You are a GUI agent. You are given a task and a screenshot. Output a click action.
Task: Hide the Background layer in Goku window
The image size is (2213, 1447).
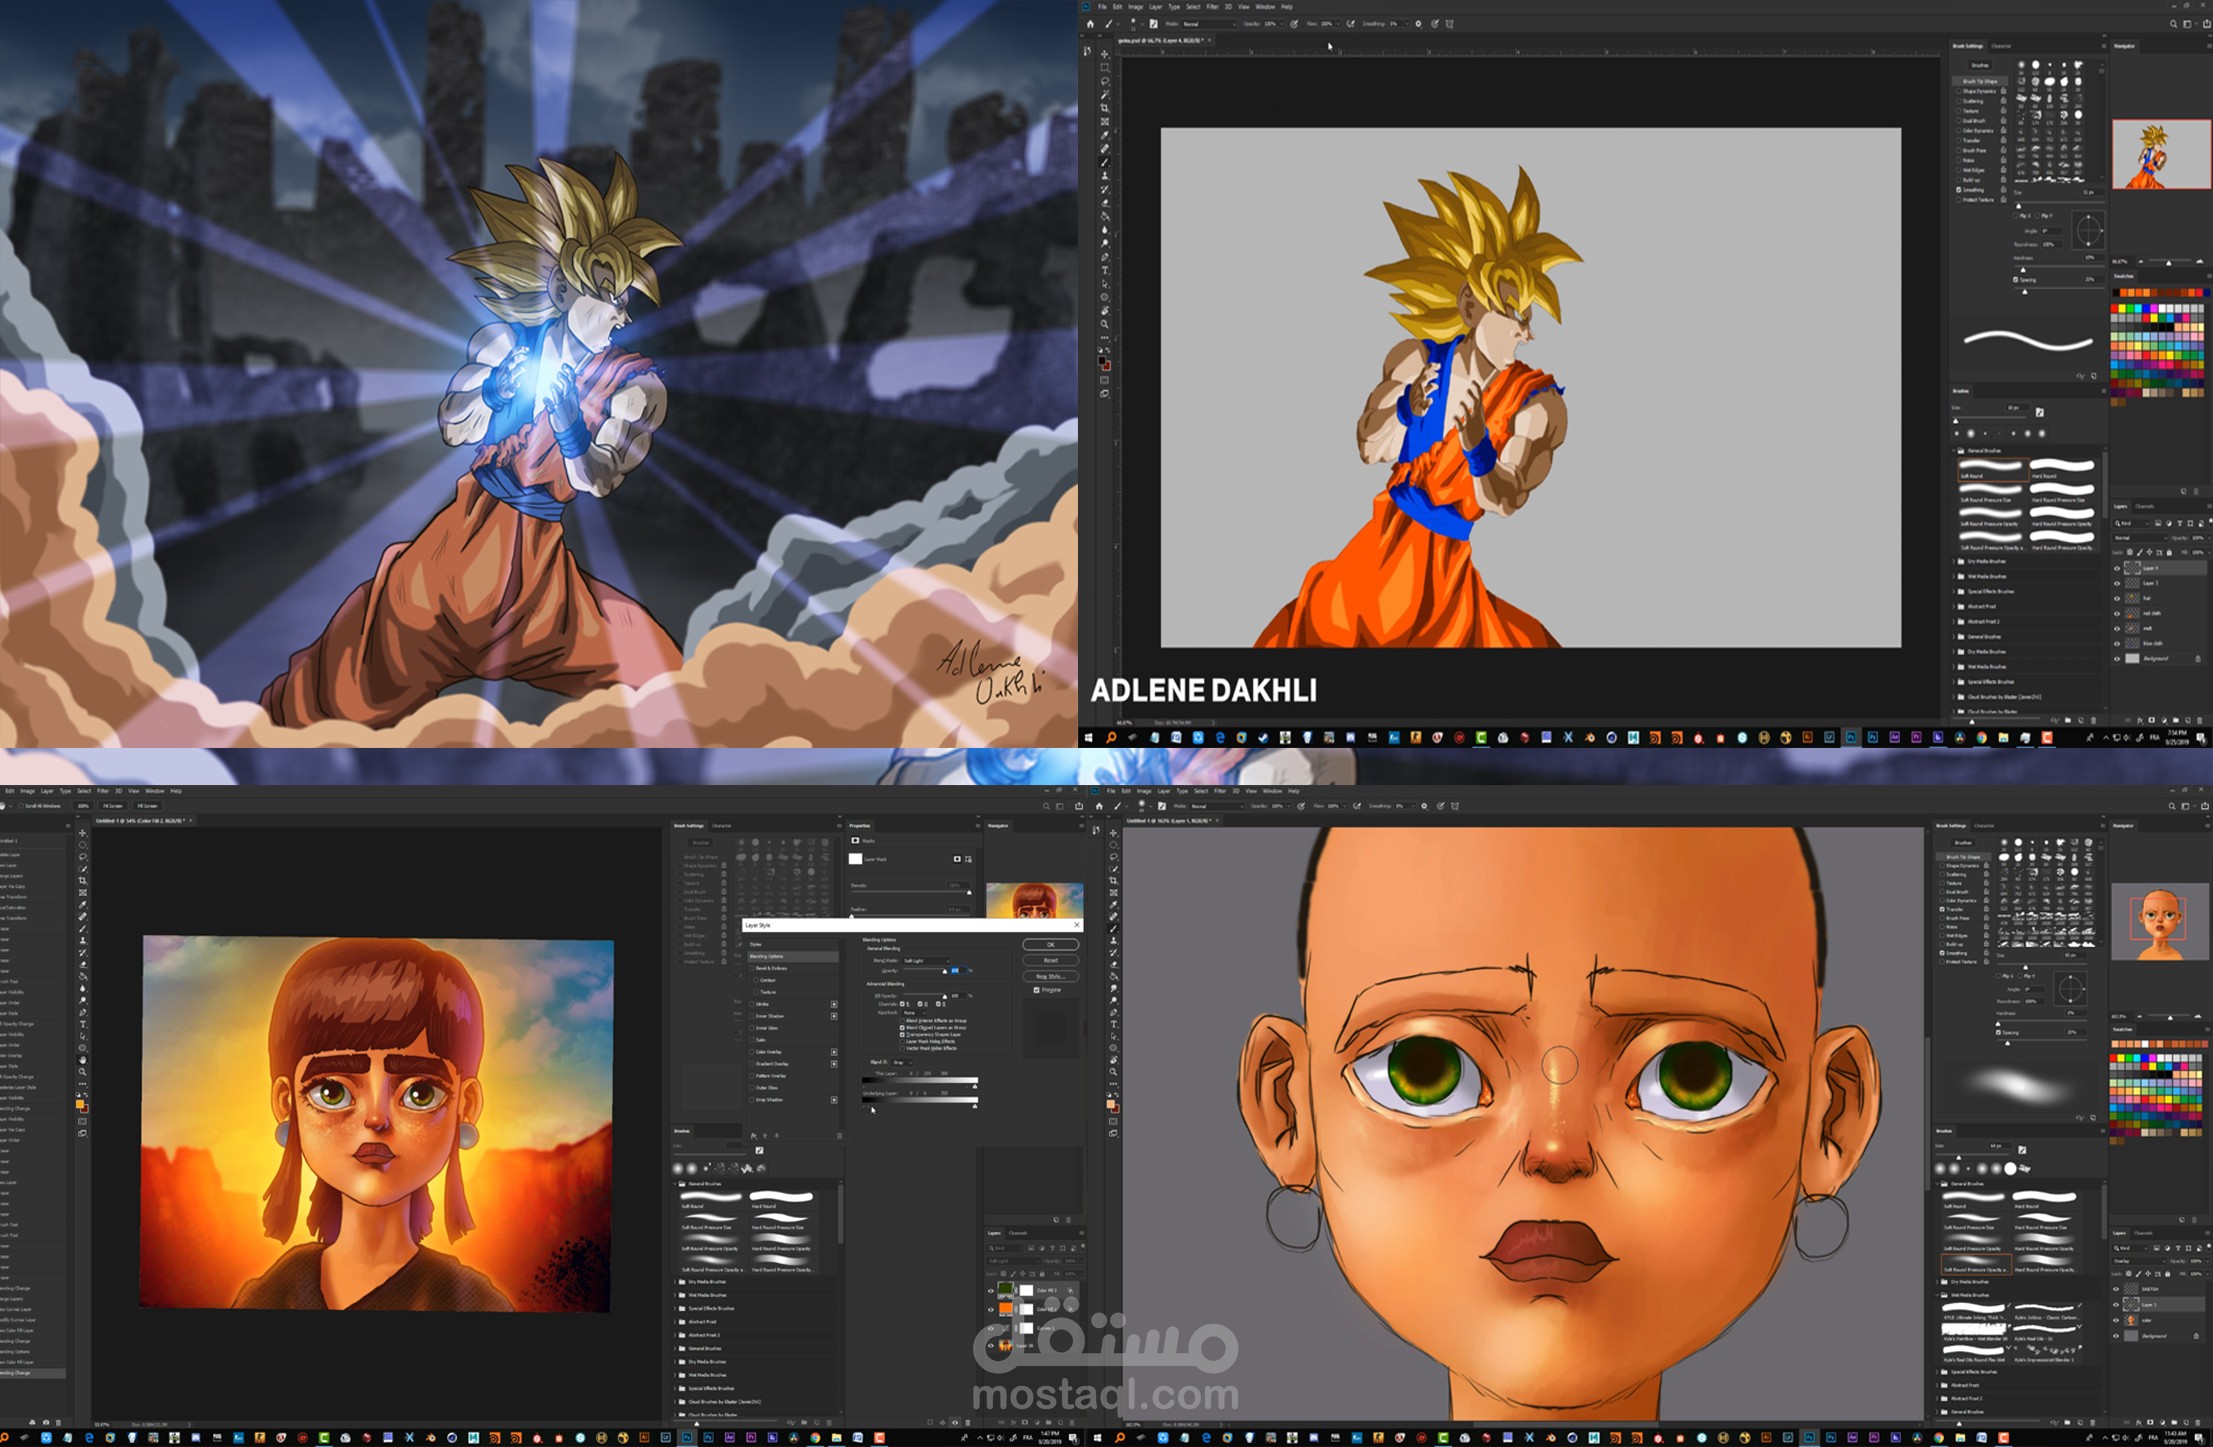2117,659
